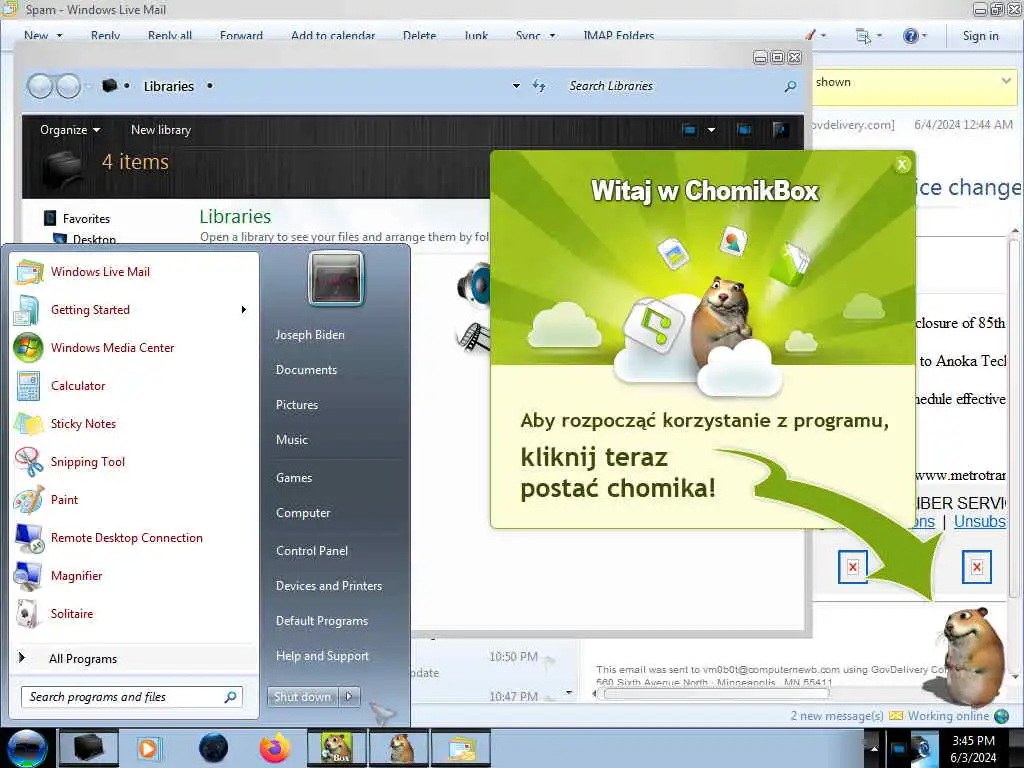
Task: Open Help and Support
Action: (x=322, y=656)
